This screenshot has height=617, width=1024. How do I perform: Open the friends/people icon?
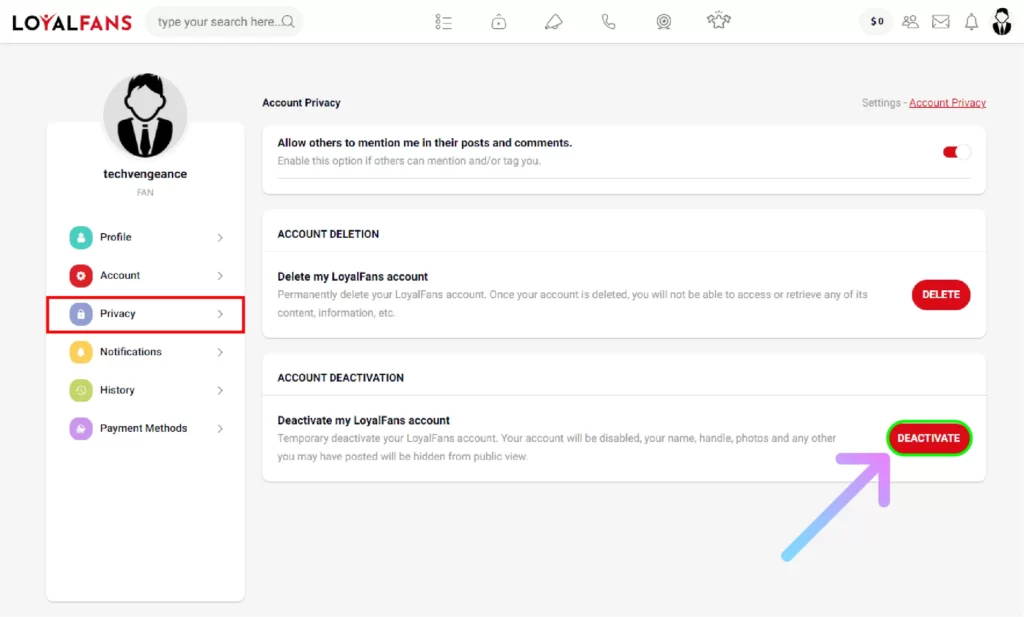click(x=910, y=22)
